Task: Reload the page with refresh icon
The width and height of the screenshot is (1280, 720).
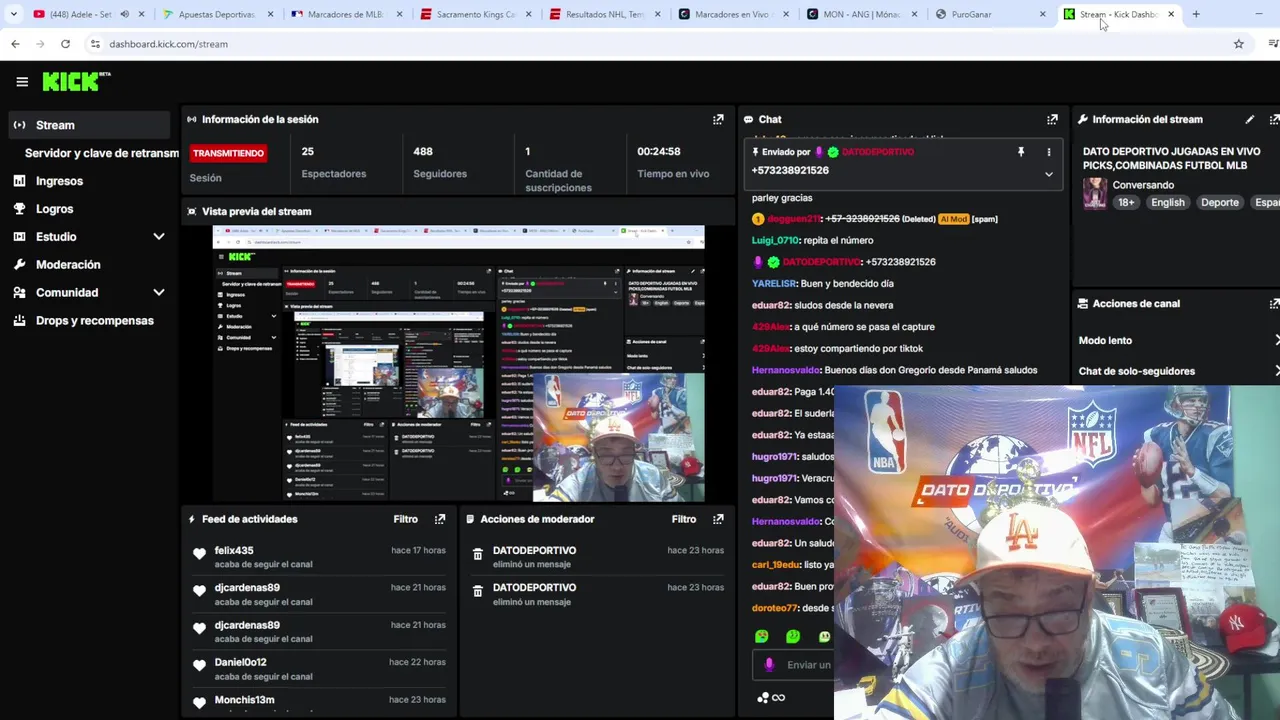Action: (x=65, y=44)
